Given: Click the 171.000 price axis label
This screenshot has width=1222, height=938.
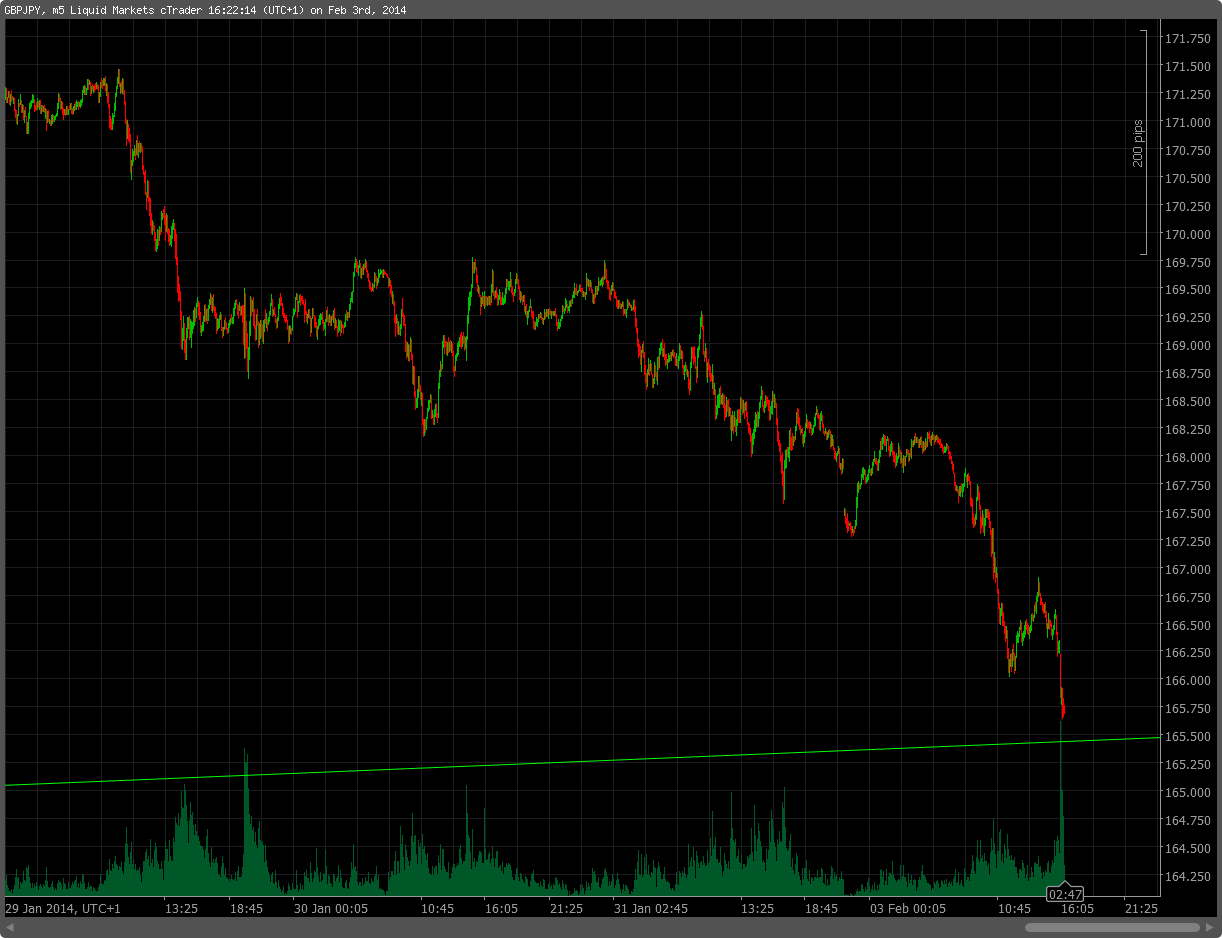Looking at the screenshot, I should coord(1187,123).
